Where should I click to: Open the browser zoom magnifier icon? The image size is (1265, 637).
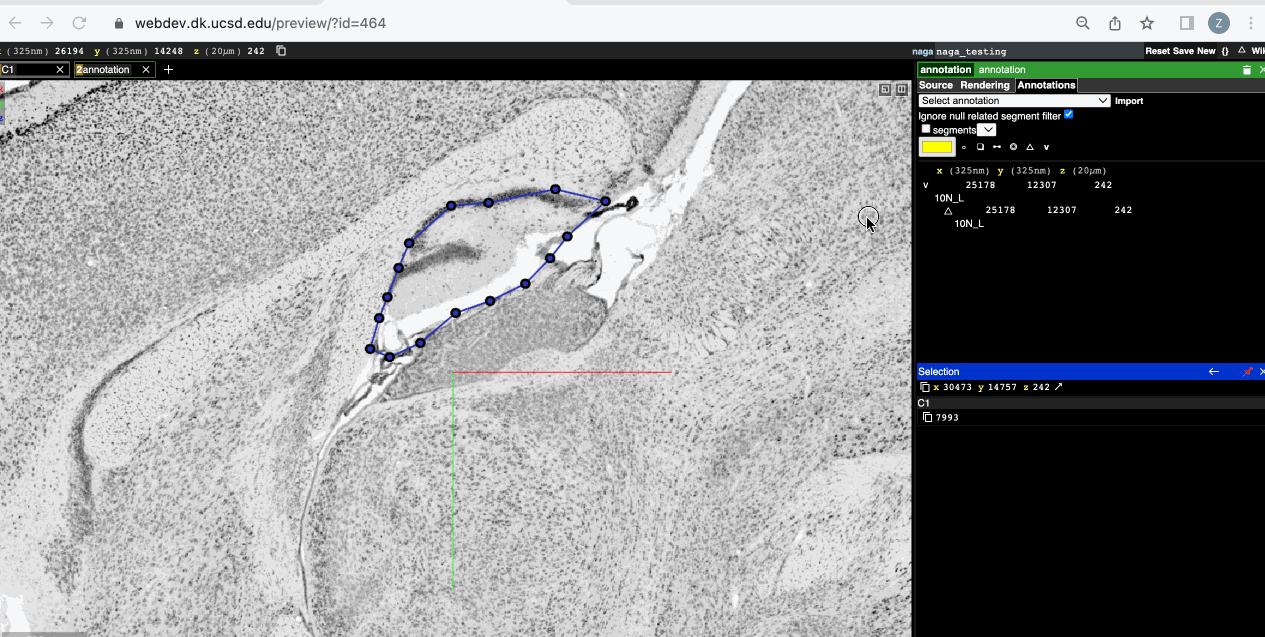pos(1083,23)
